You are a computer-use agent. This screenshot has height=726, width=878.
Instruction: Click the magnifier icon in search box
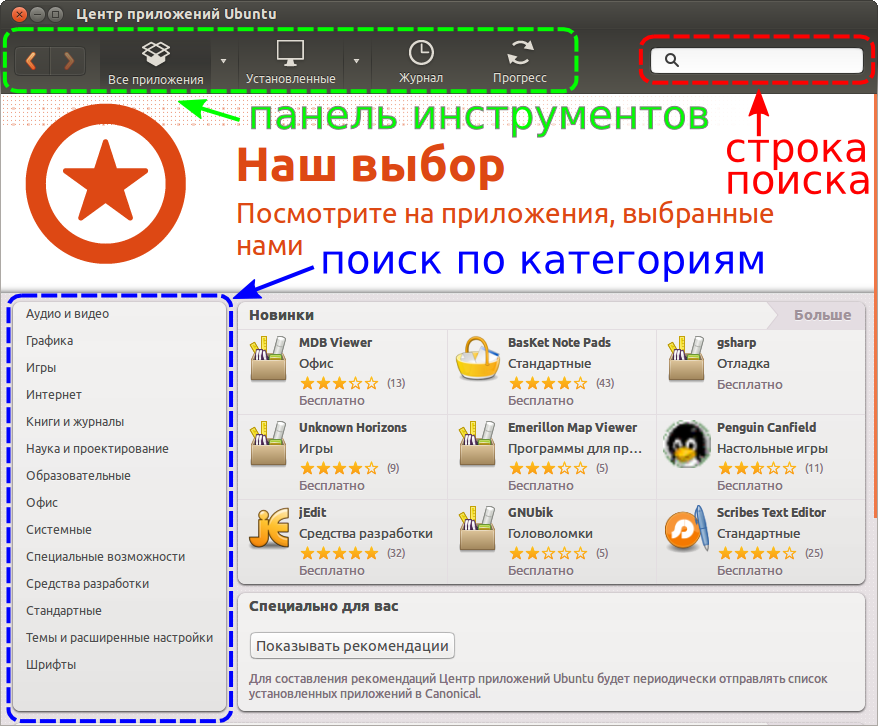click(x=671, y=60)
